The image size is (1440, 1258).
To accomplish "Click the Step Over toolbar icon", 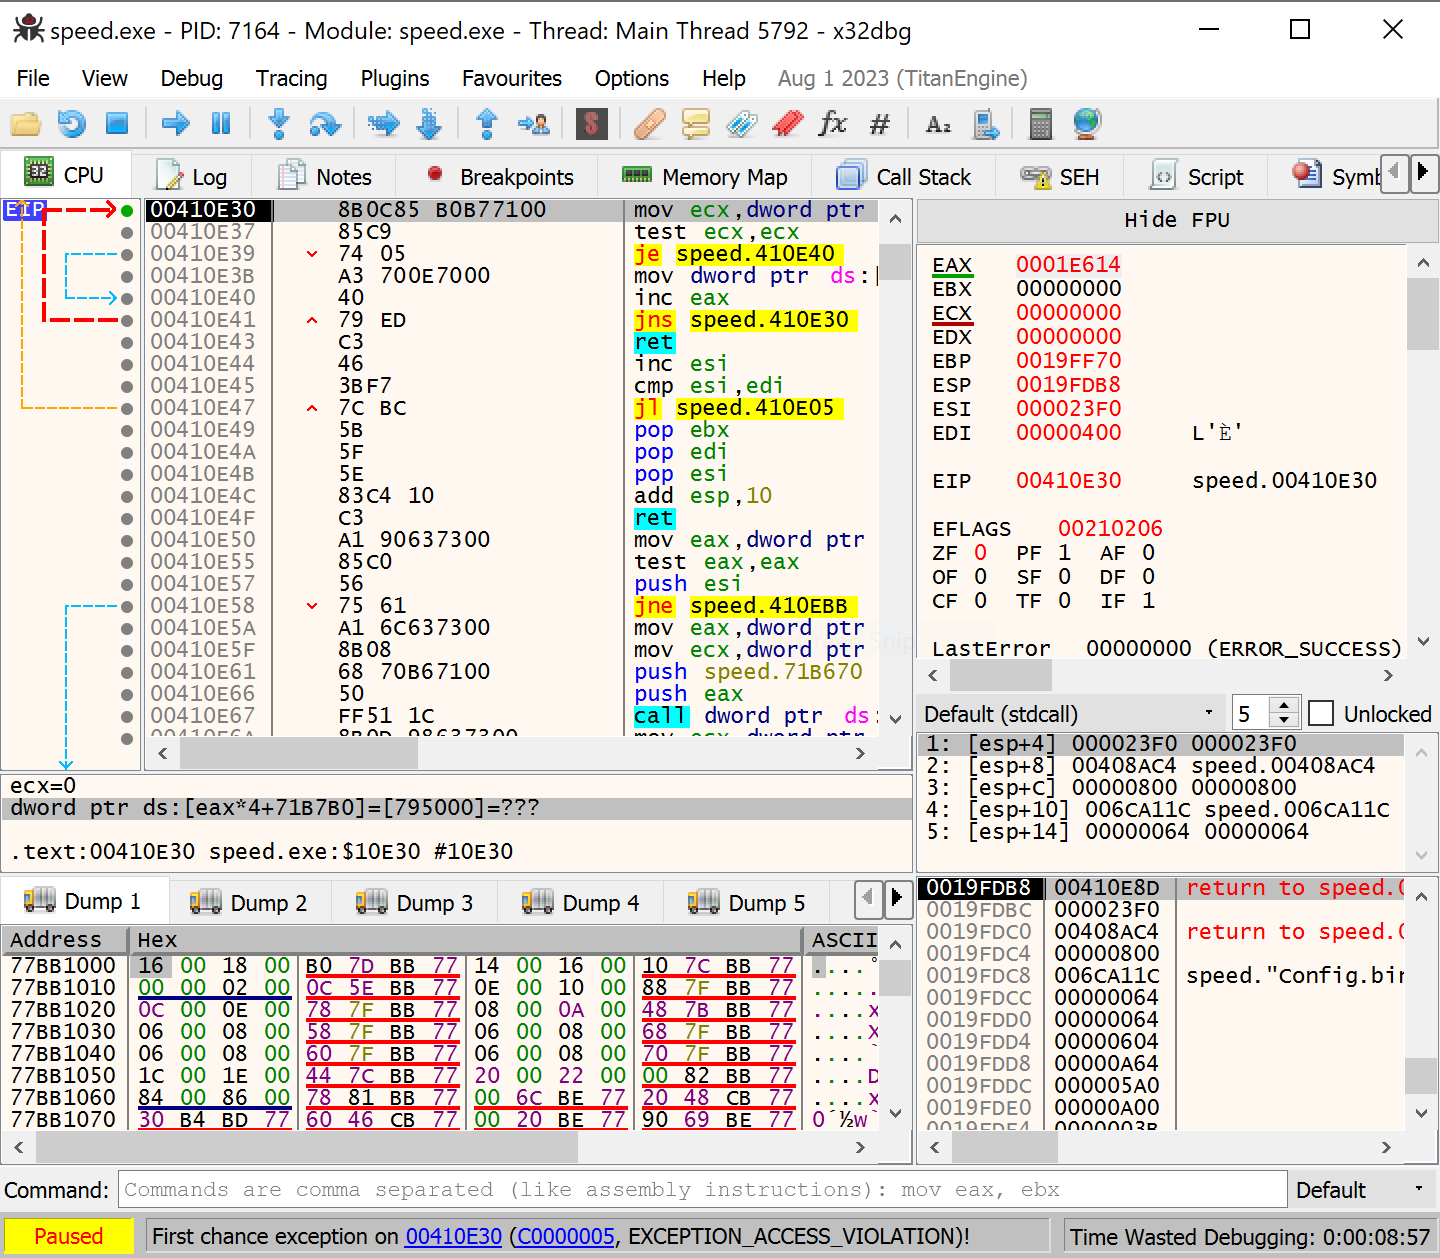I will point(325,124).
